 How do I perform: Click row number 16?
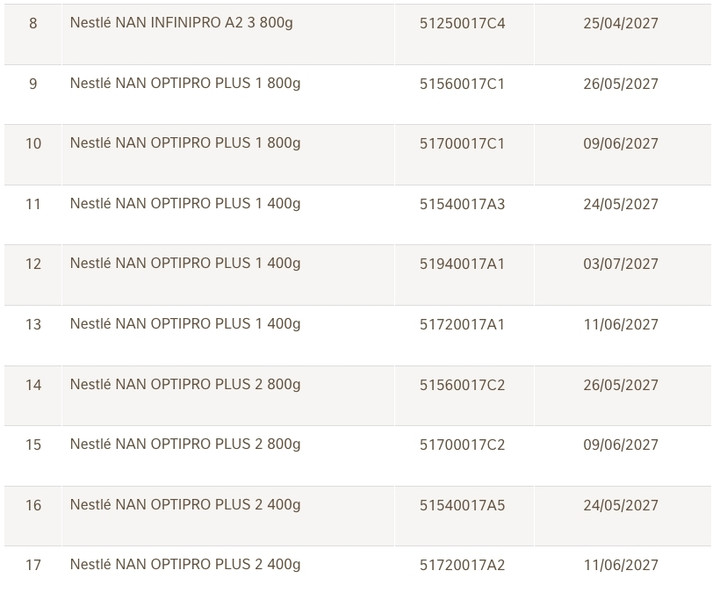tap(33, 506)
